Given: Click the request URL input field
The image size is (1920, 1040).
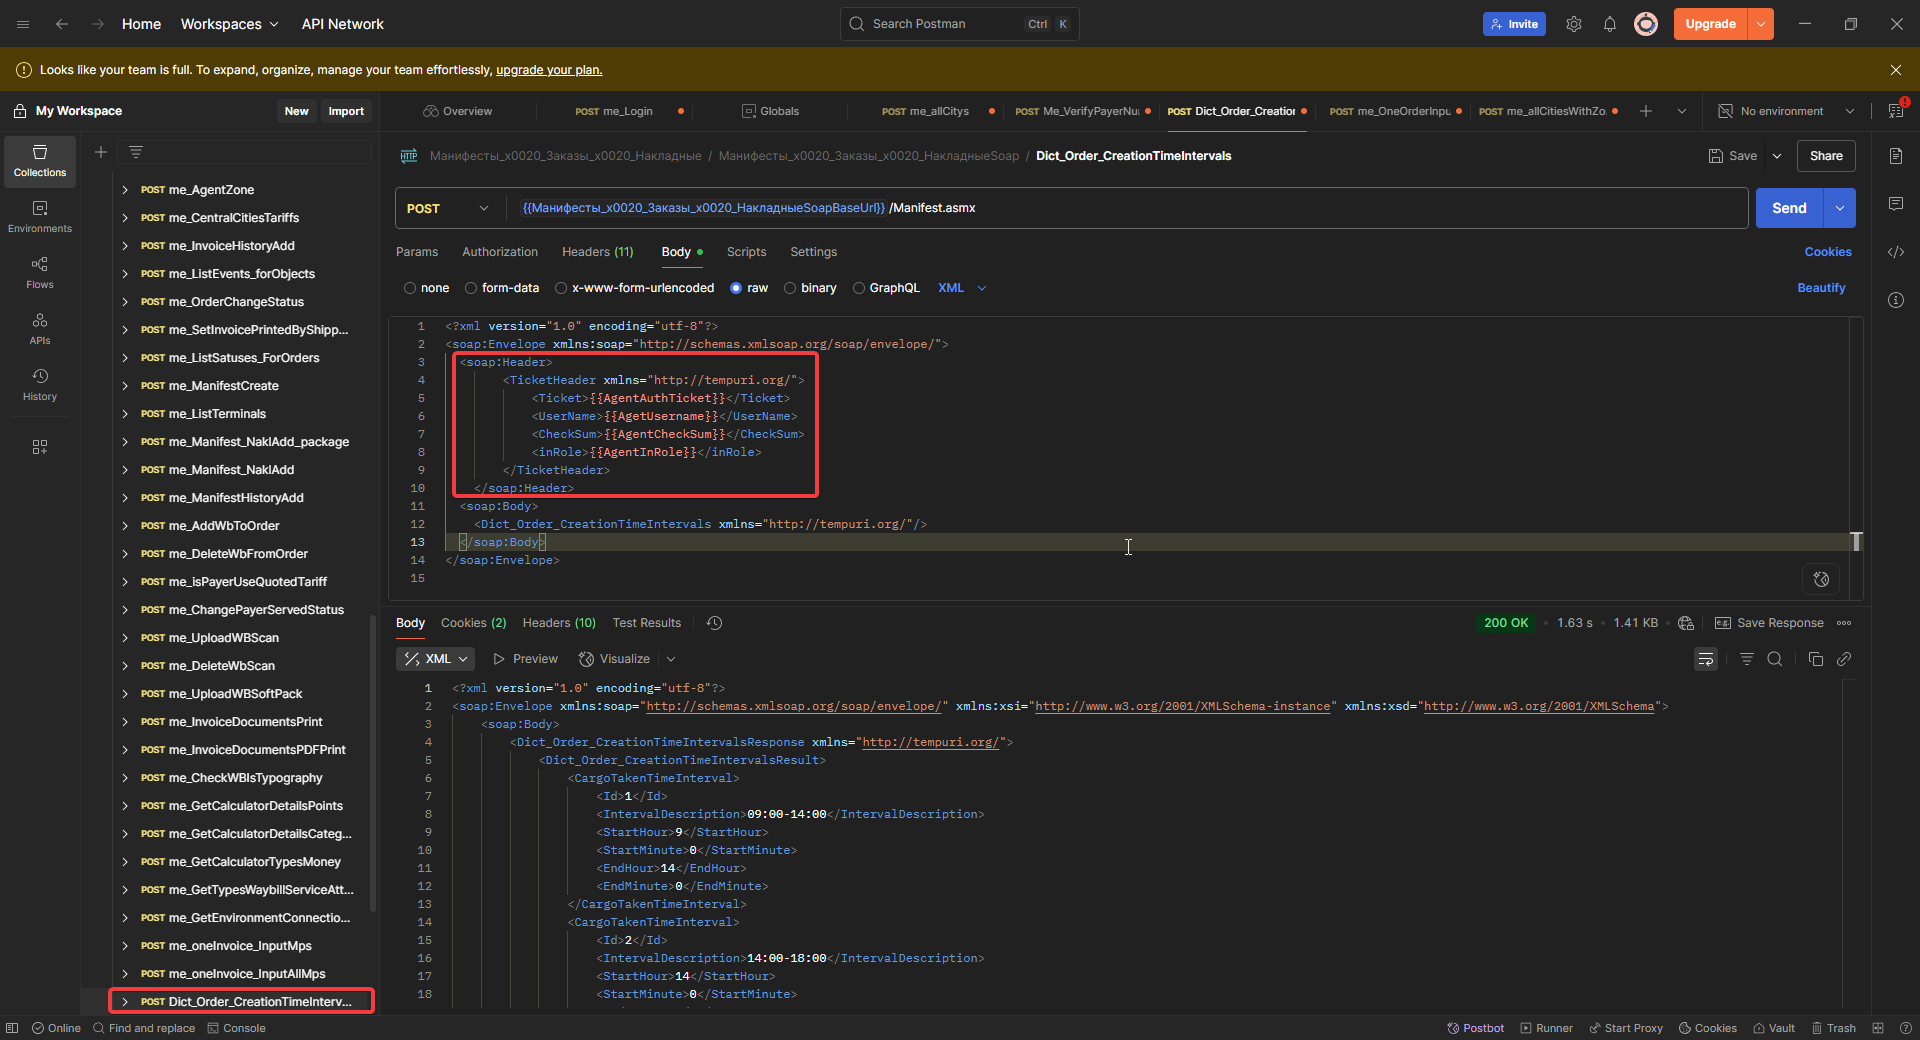Looking at the screenshot, I should click(x=1127, y=208).
